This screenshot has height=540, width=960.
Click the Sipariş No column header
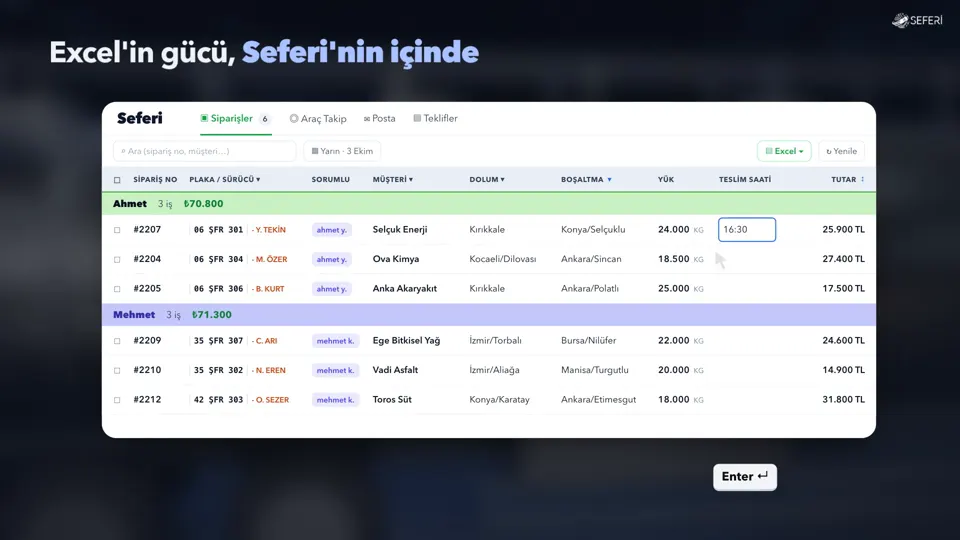155,179
